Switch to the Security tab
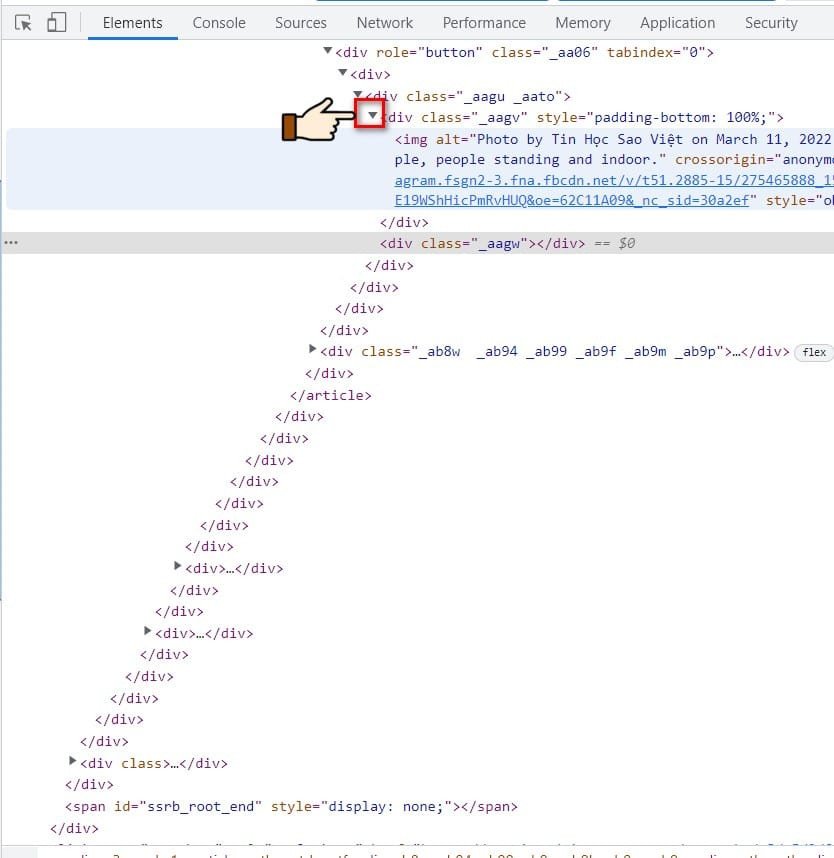 pos(770,22)
